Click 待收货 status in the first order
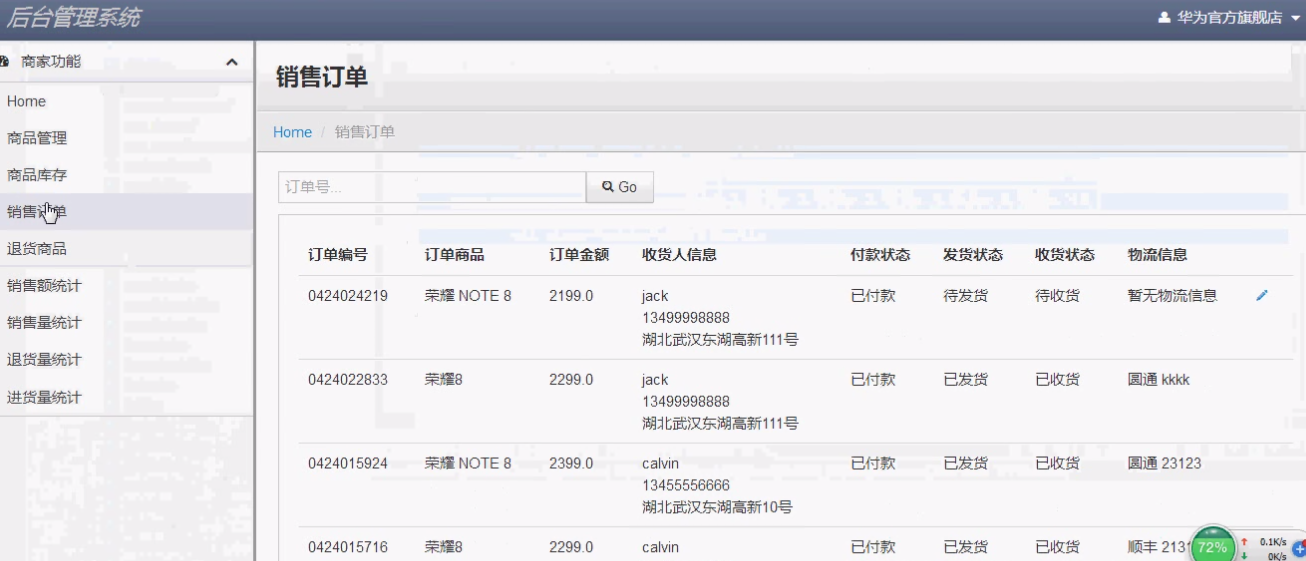The width and height of the screenshot is (1306, 561). (x=1058, y=296)
